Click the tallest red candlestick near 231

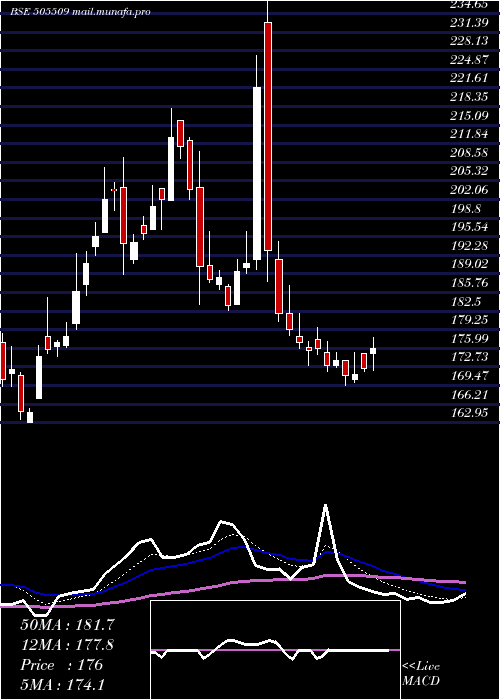(x=268, y=136)
